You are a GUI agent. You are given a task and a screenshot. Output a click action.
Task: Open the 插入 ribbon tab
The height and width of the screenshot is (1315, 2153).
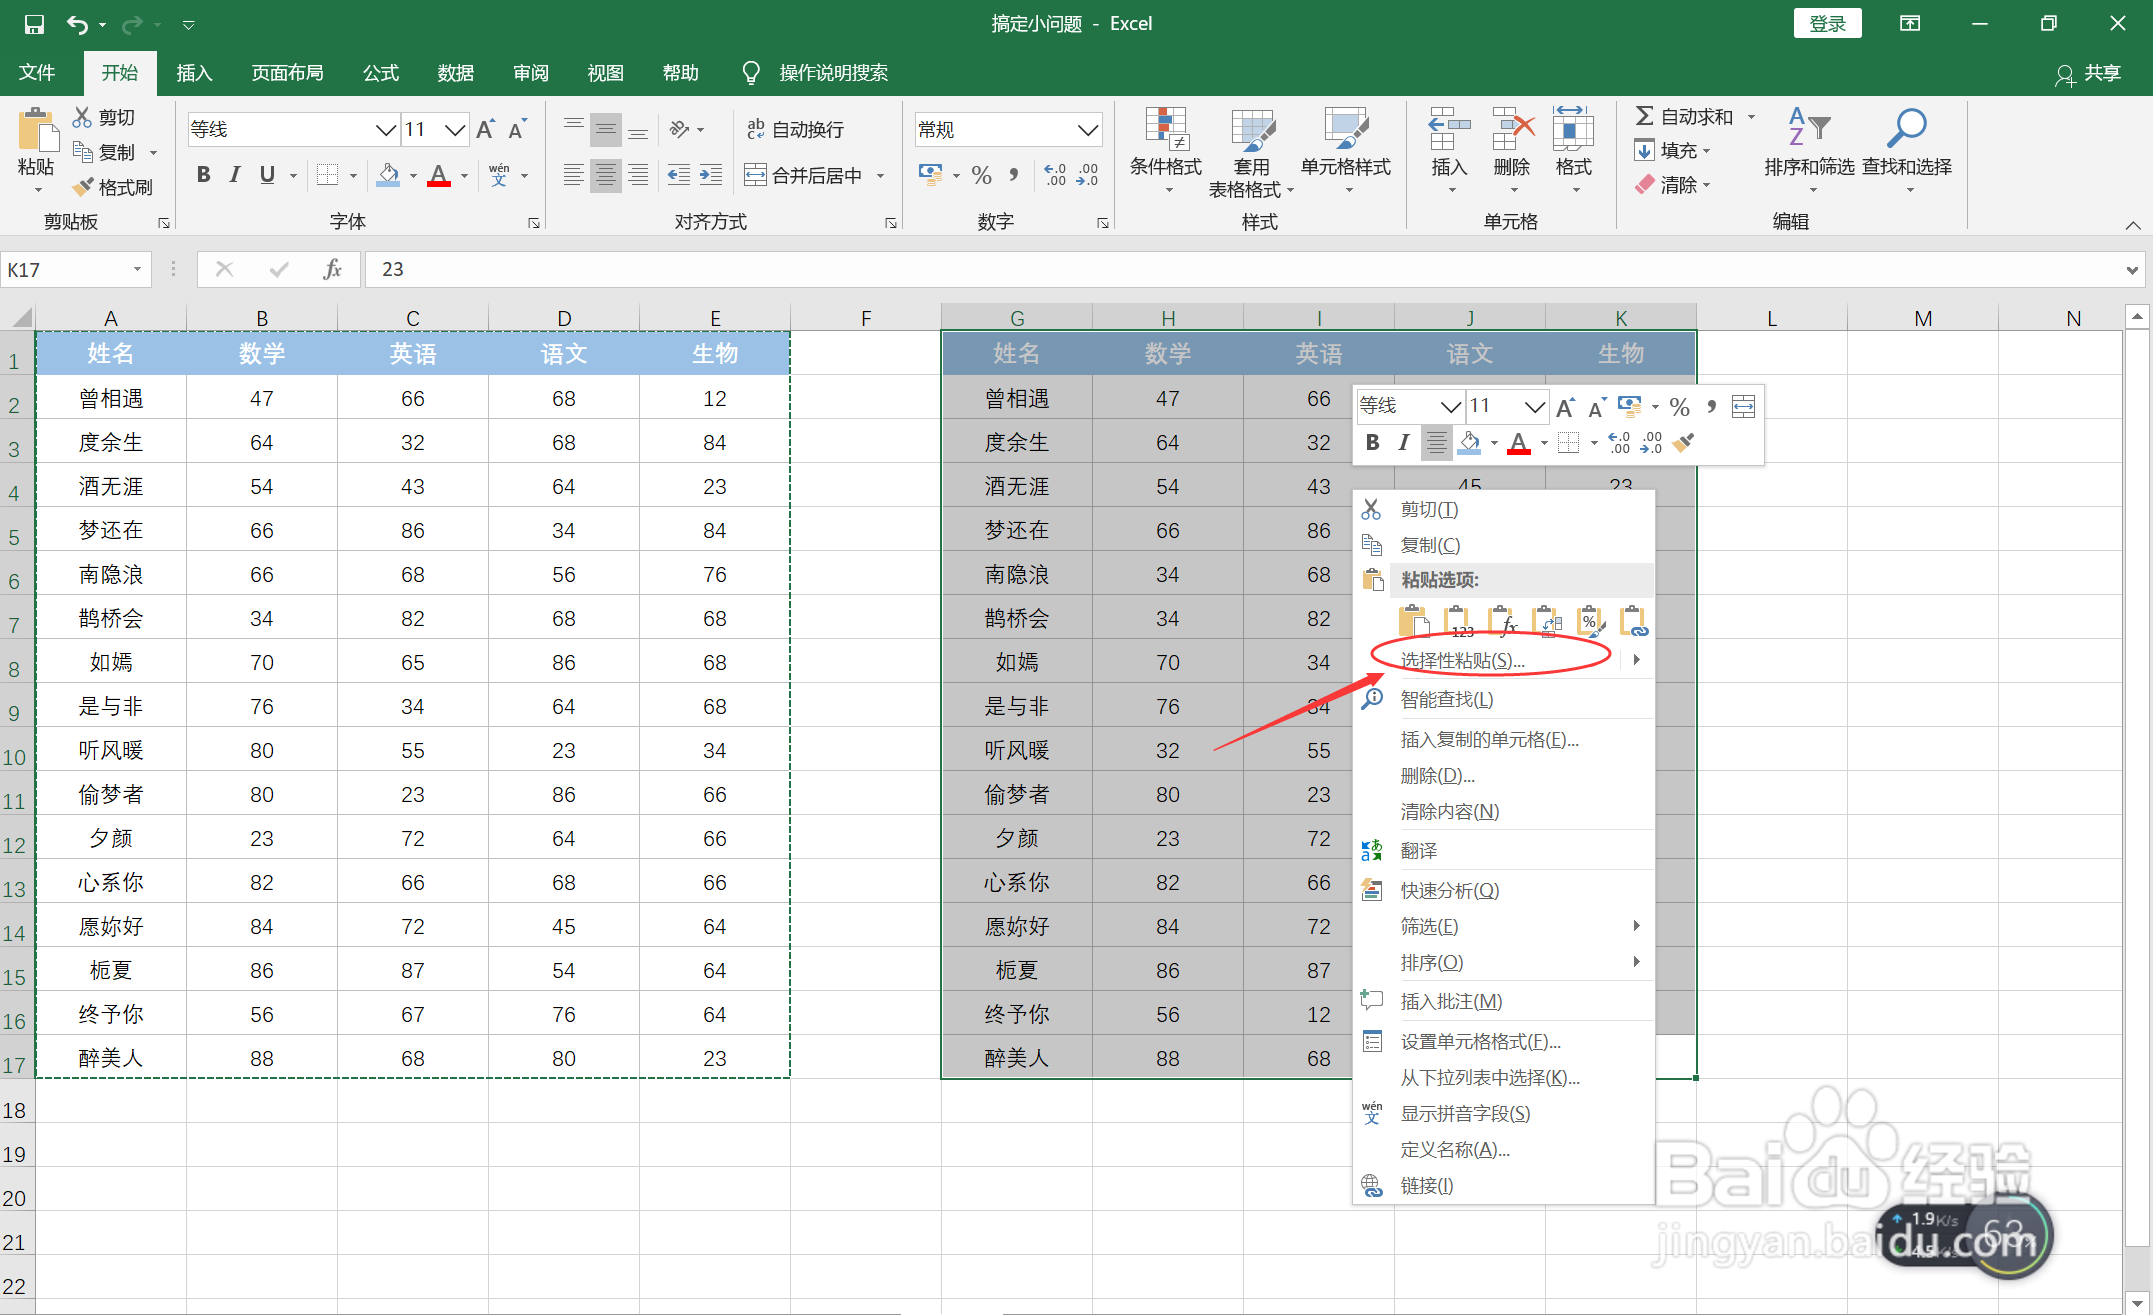point(194,73)
